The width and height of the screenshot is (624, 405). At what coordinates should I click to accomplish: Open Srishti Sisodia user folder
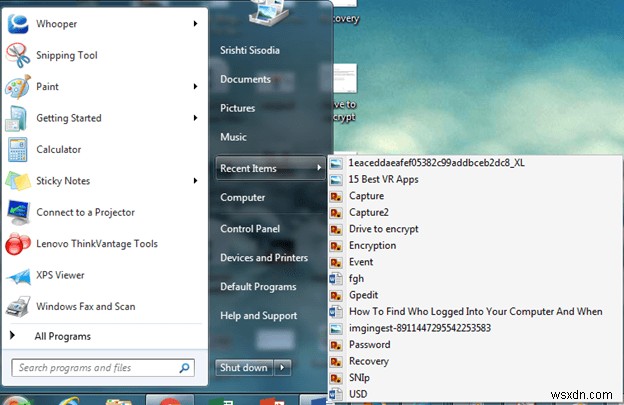(250, 50)
